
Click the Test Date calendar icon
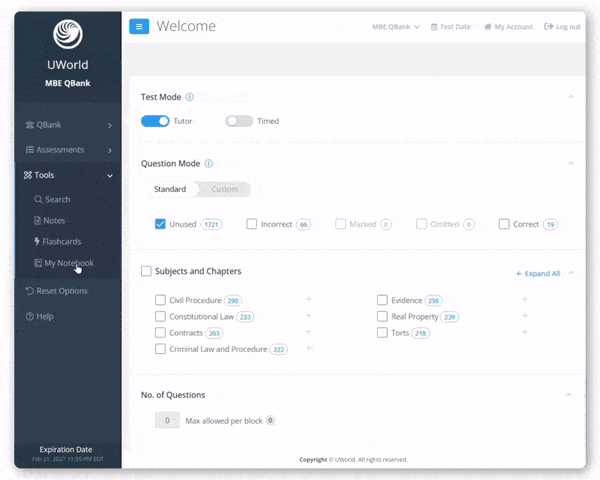pos(434,27)
